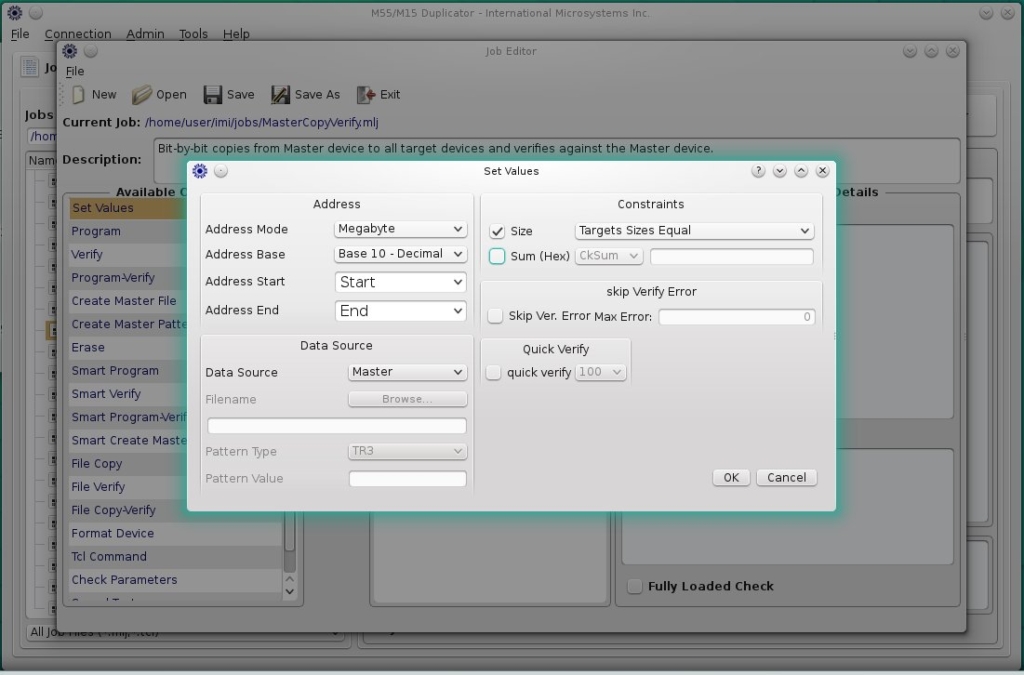Open the Address End combo box
Viewport: 1024px width, 675px height.
coord(400,311)
